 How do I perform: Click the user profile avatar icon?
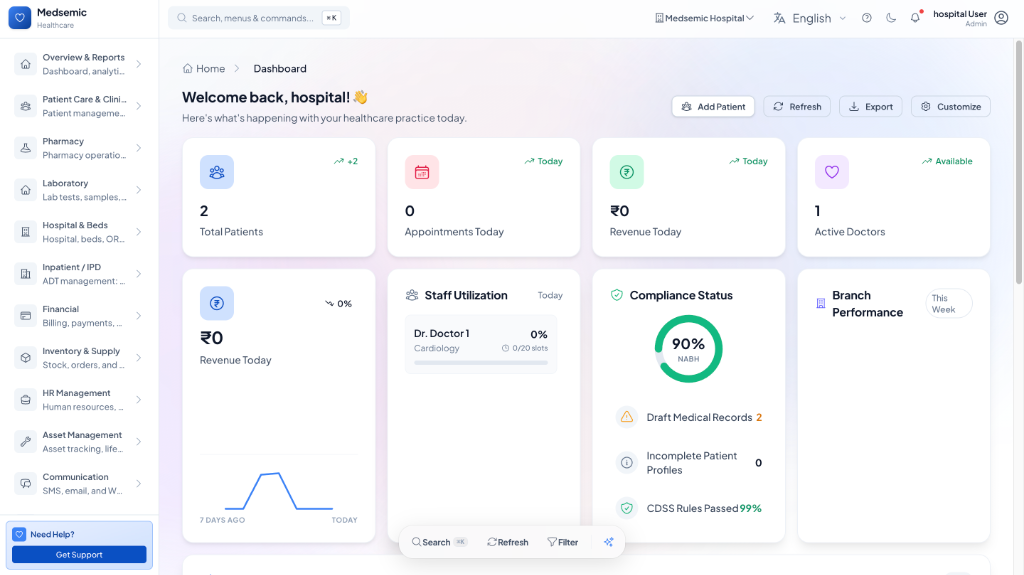(1001, 18)
